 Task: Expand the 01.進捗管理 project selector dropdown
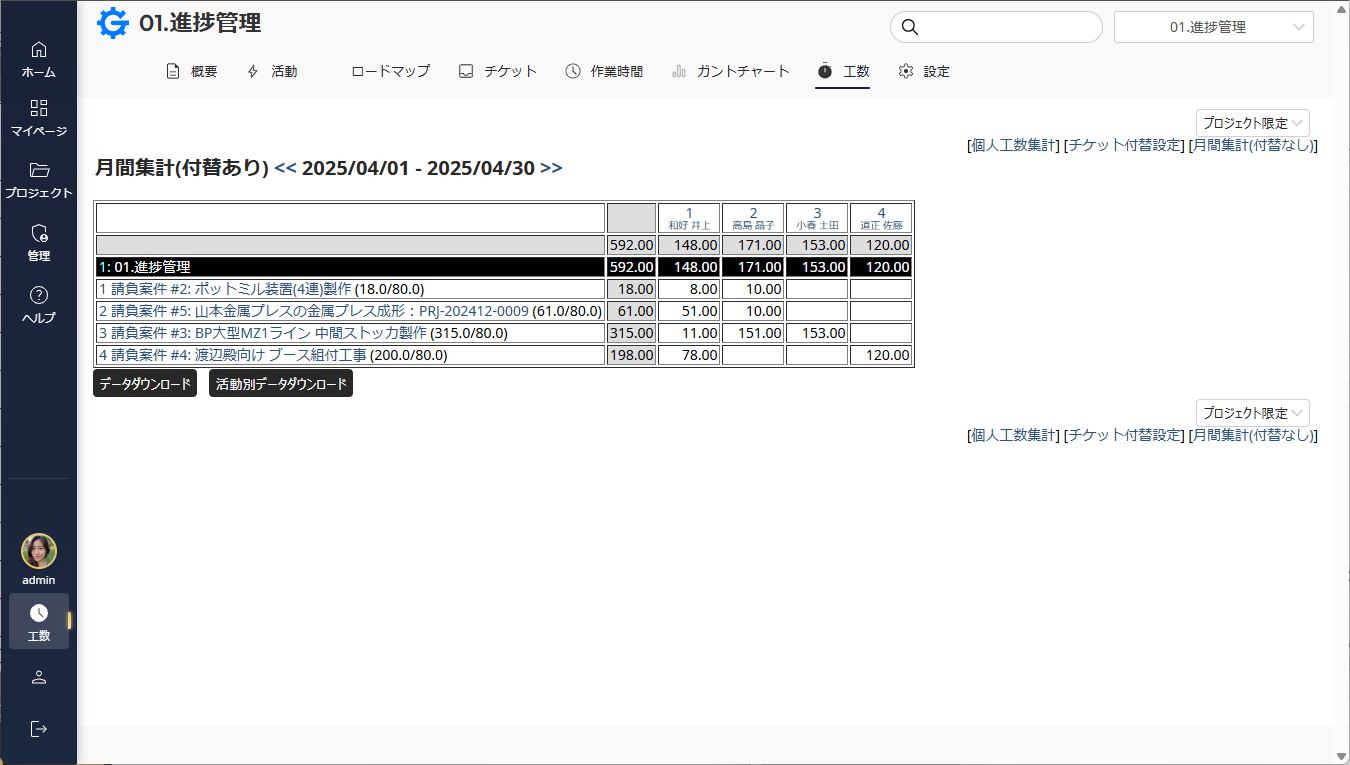click(x=1213, y=27)
